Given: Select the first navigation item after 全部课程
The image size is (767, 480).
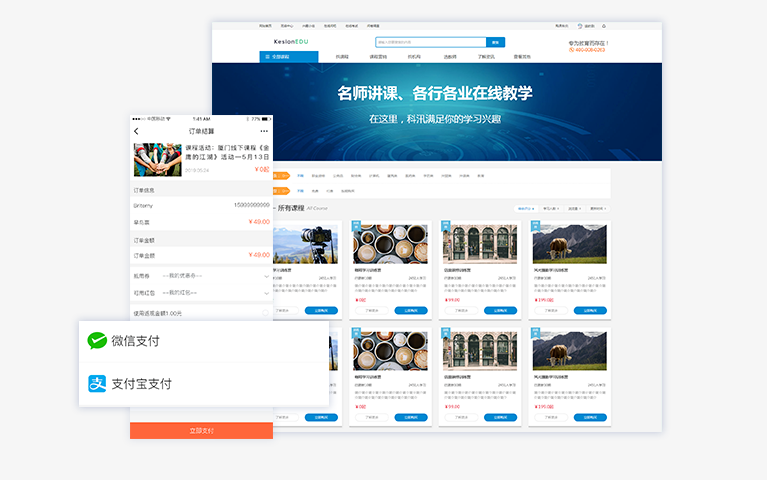Looking at the screenshot, I should click(342, 57).
